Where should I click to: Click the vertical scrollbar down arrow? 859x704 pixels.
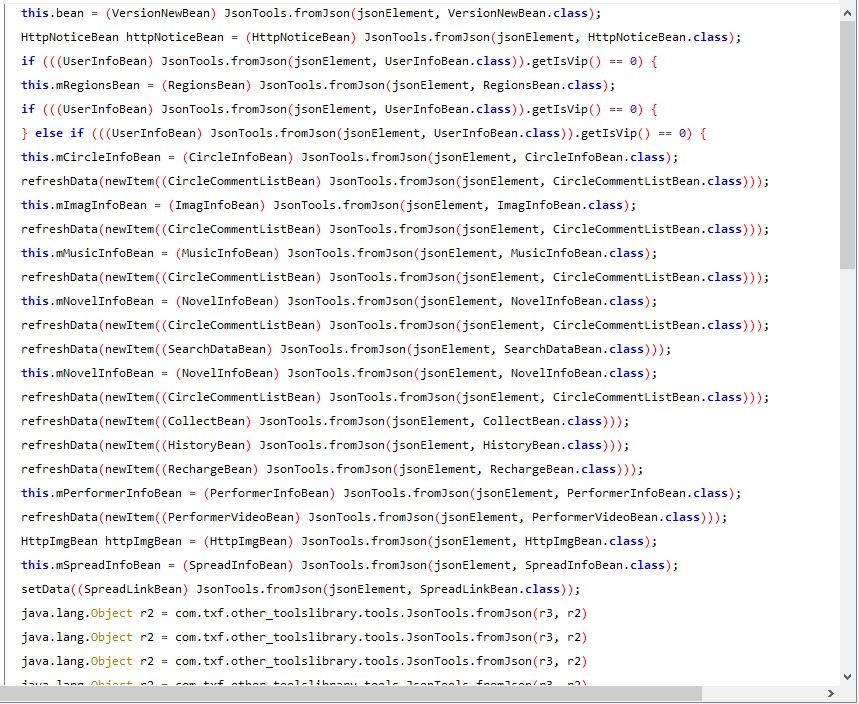tap(847, 676)
